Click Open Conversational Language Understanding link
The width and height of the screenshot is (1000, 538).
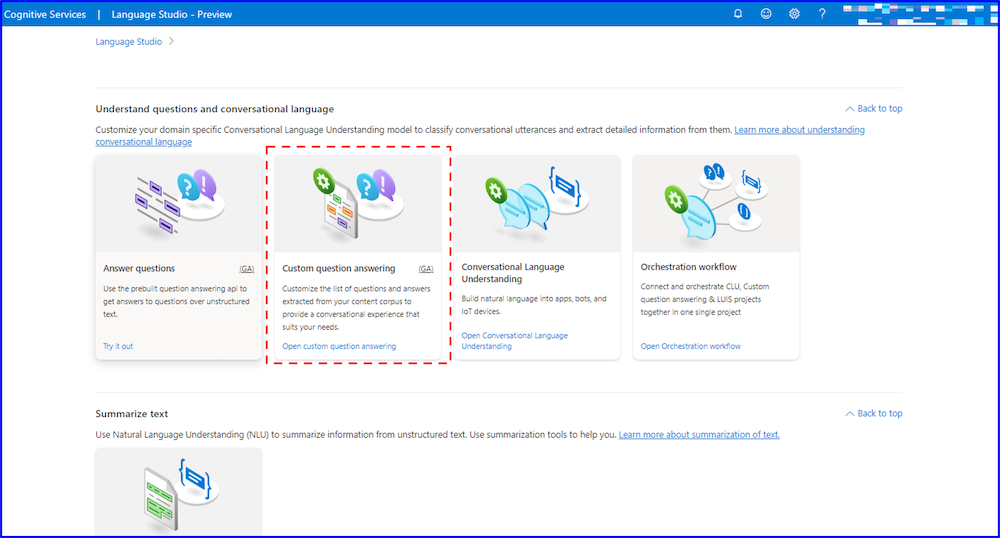(x=515, y=340)
